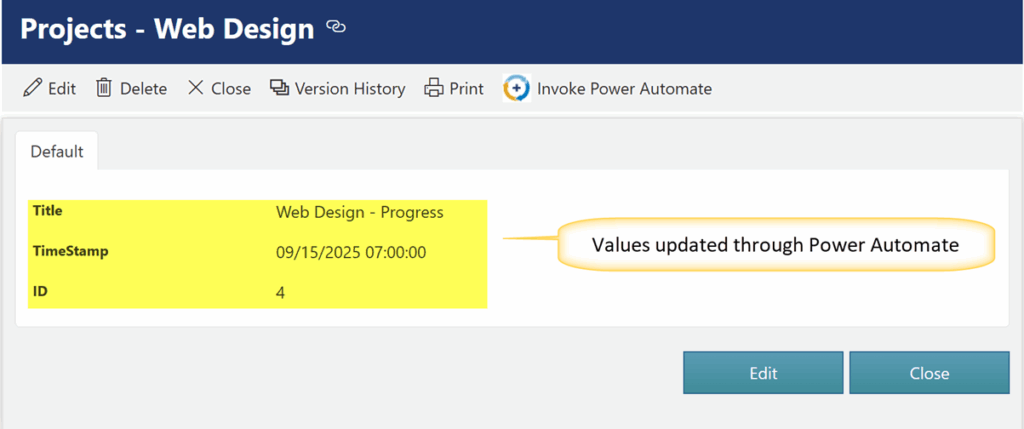
Task: Select the Default tab
Action: (57, 152)
